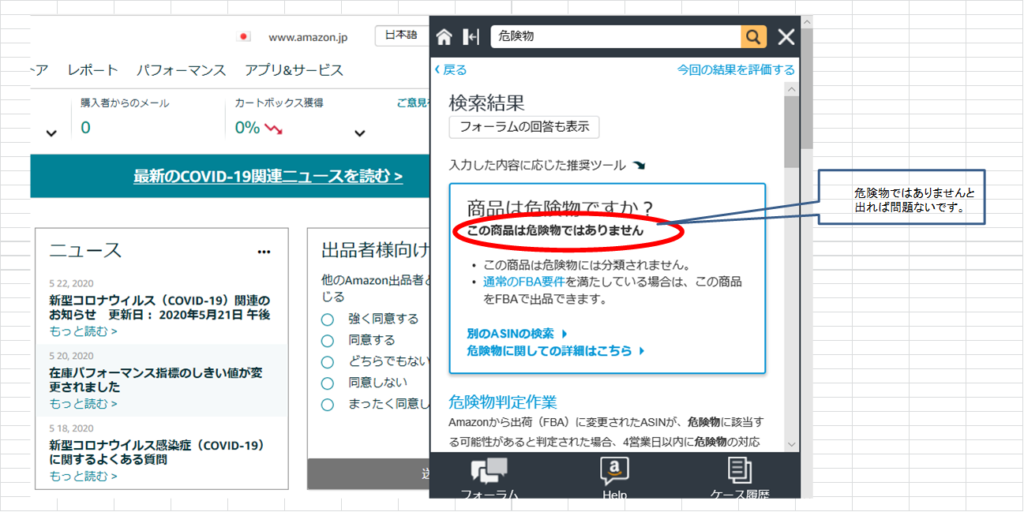Read more under inventory performance news
The image size is (1024, 512).
(83, 404)
